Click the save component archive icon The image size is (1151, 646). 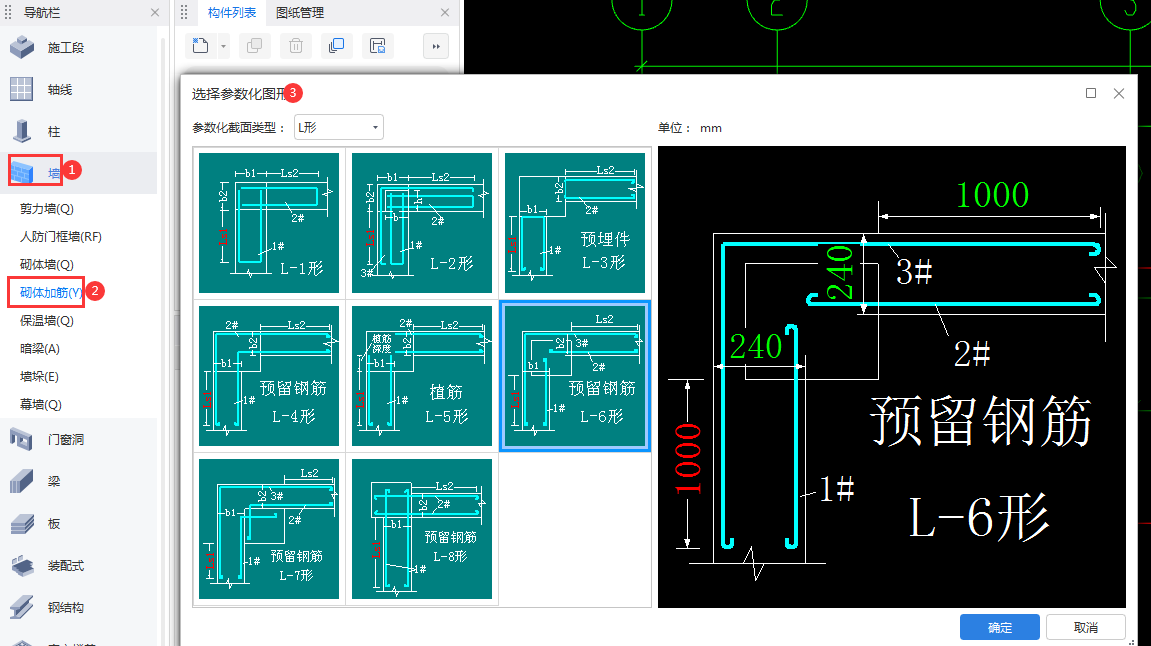[377, 46]
